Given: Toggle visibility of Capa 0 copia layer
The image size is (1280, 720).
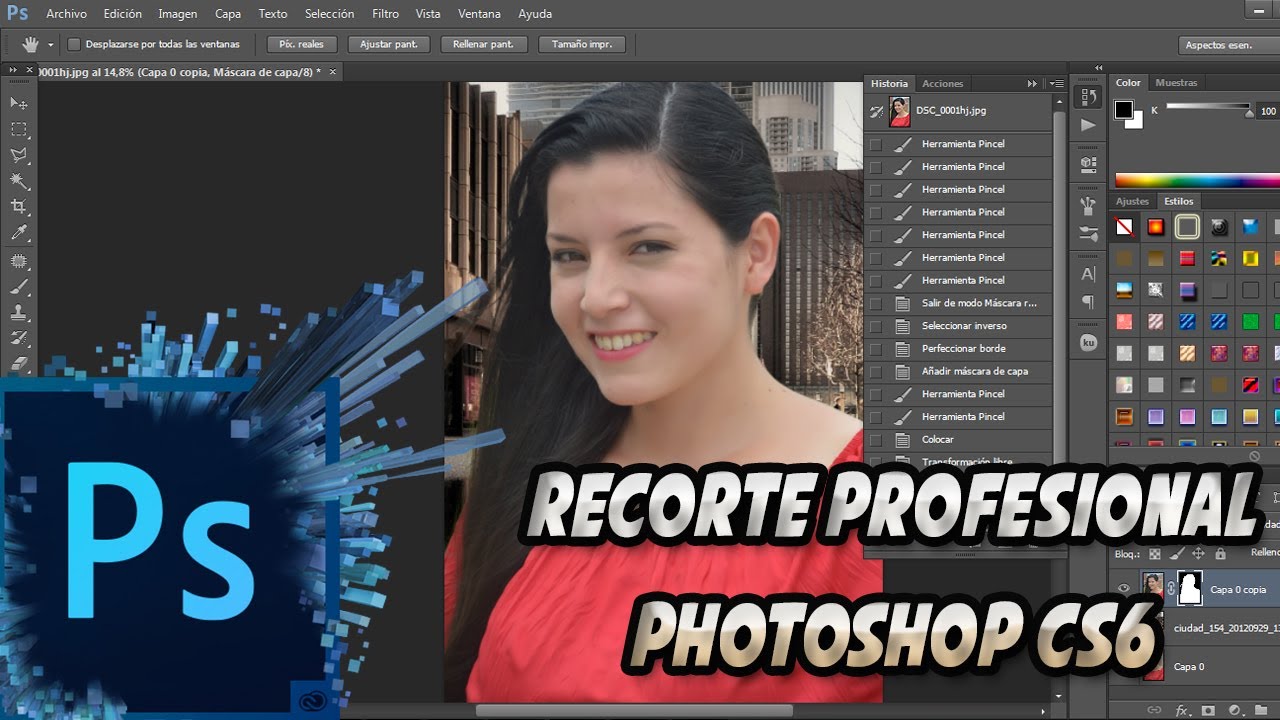Looking at the screenshot, I should 1124,589.
